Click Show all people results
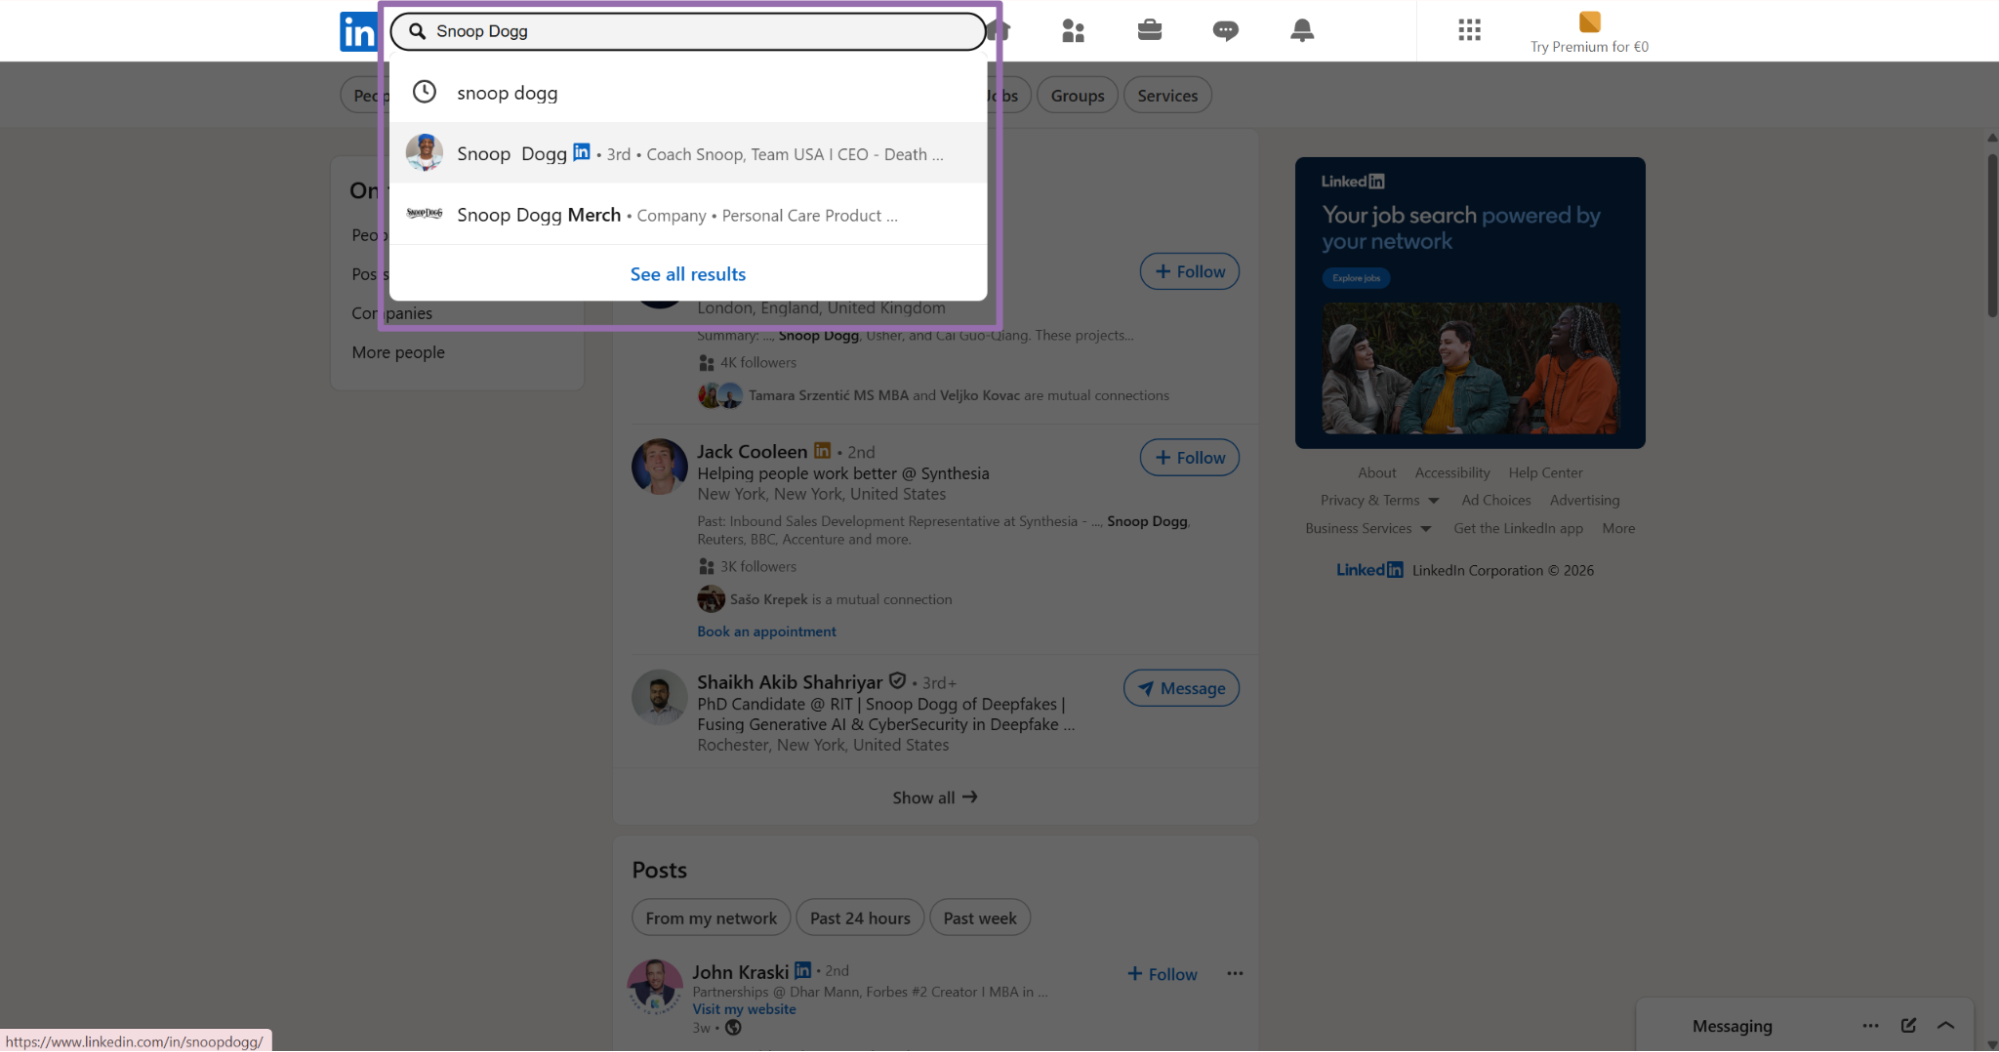This screenshot has width=1999, height=1052. click(934, 797)
